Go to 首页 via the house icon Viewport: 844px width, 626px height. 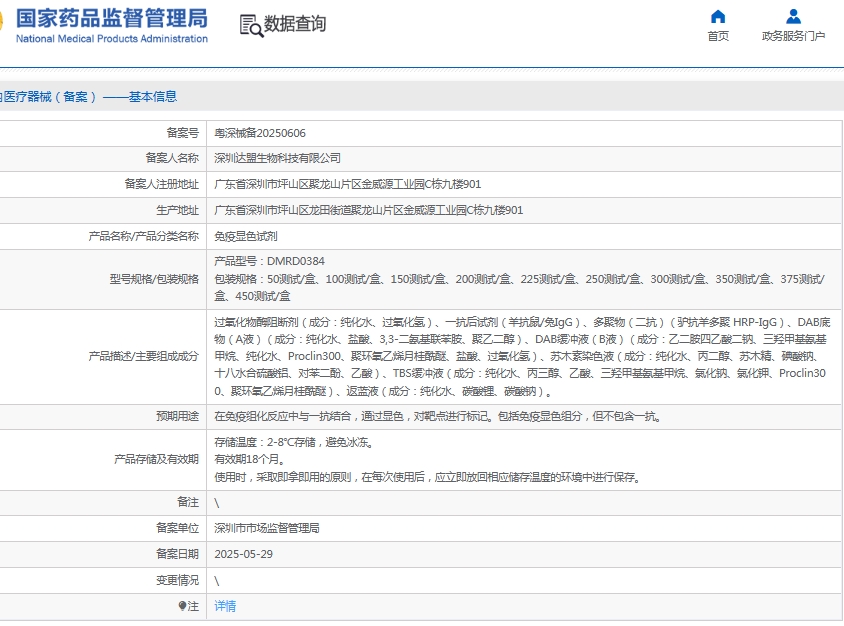click(718, 17)
